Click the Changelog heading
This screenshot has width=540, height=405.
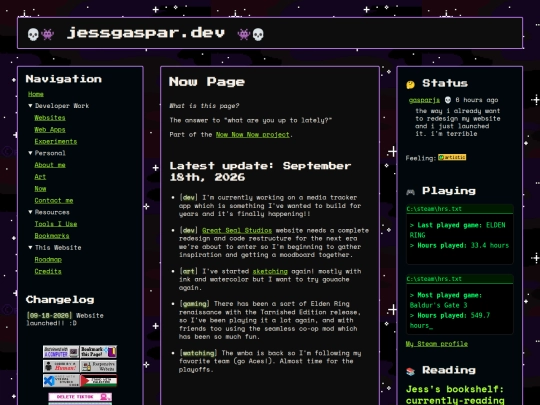point(60,300)
